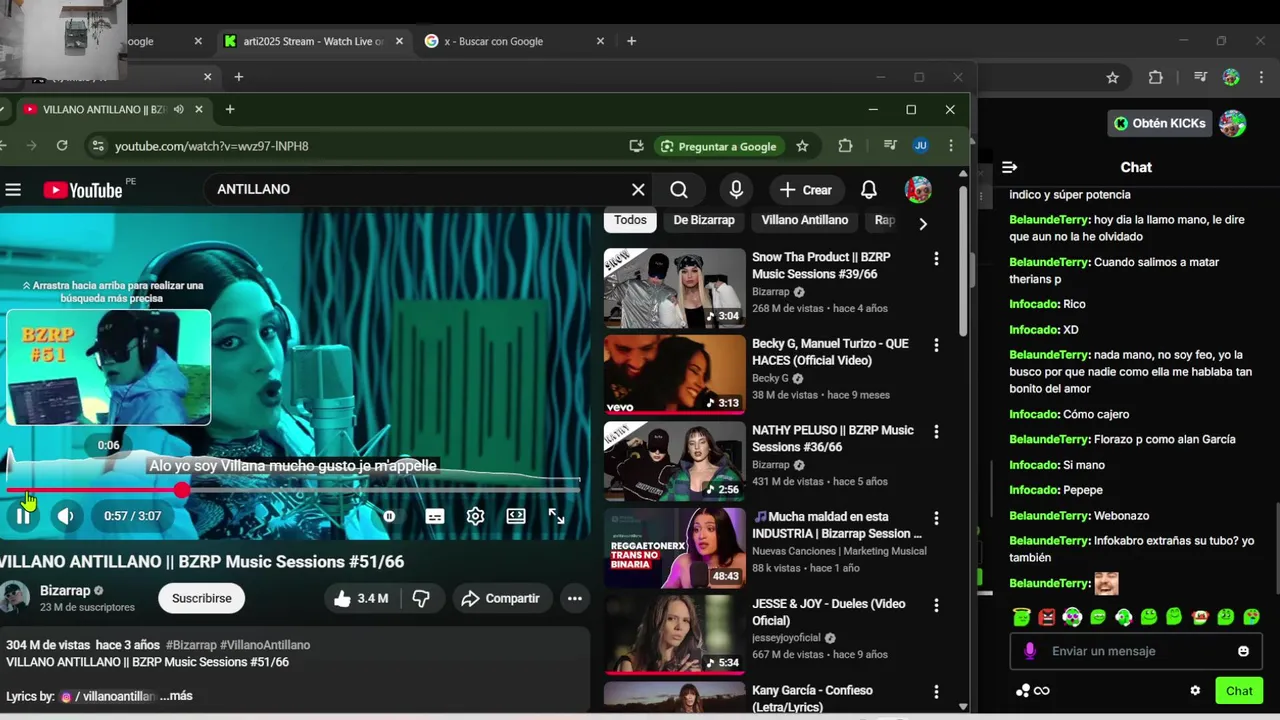The height and width of the screenshot is (720, 1280).
Task: Open the YouTube account avatar menu
Action: tap(918, 190)
